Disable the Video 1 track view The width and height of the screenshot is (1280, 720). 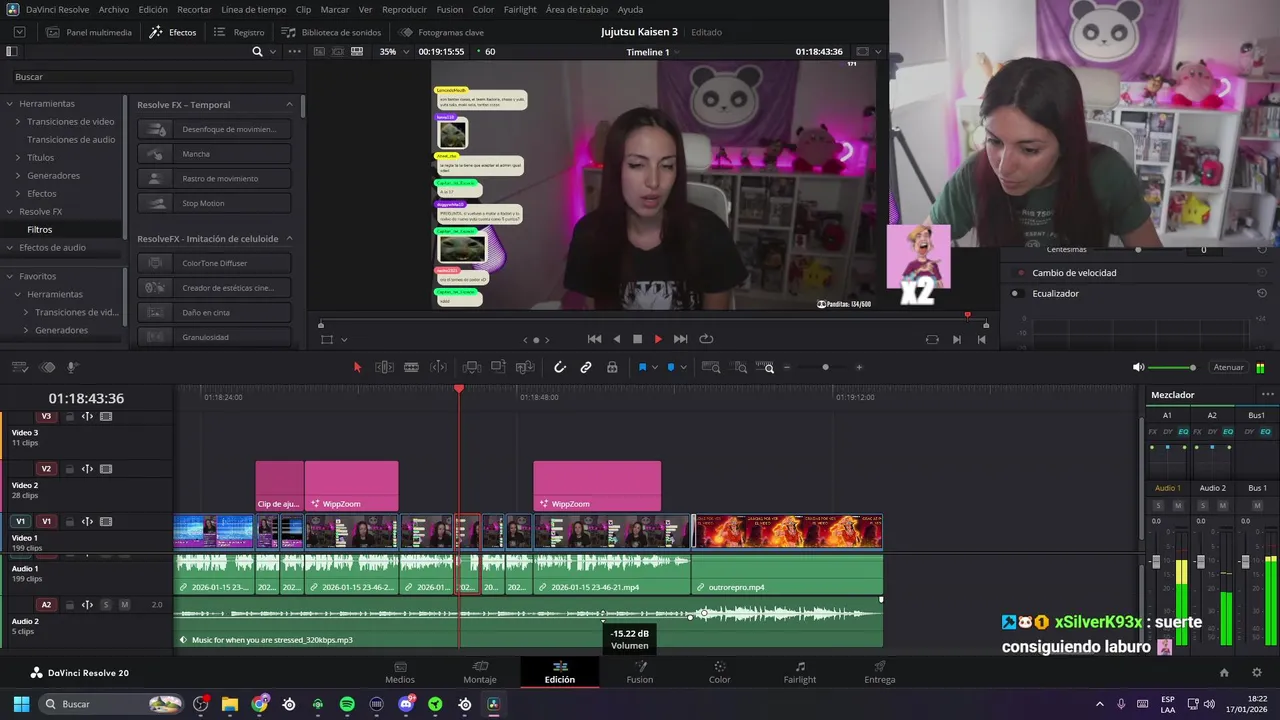(x=106, y=521)
